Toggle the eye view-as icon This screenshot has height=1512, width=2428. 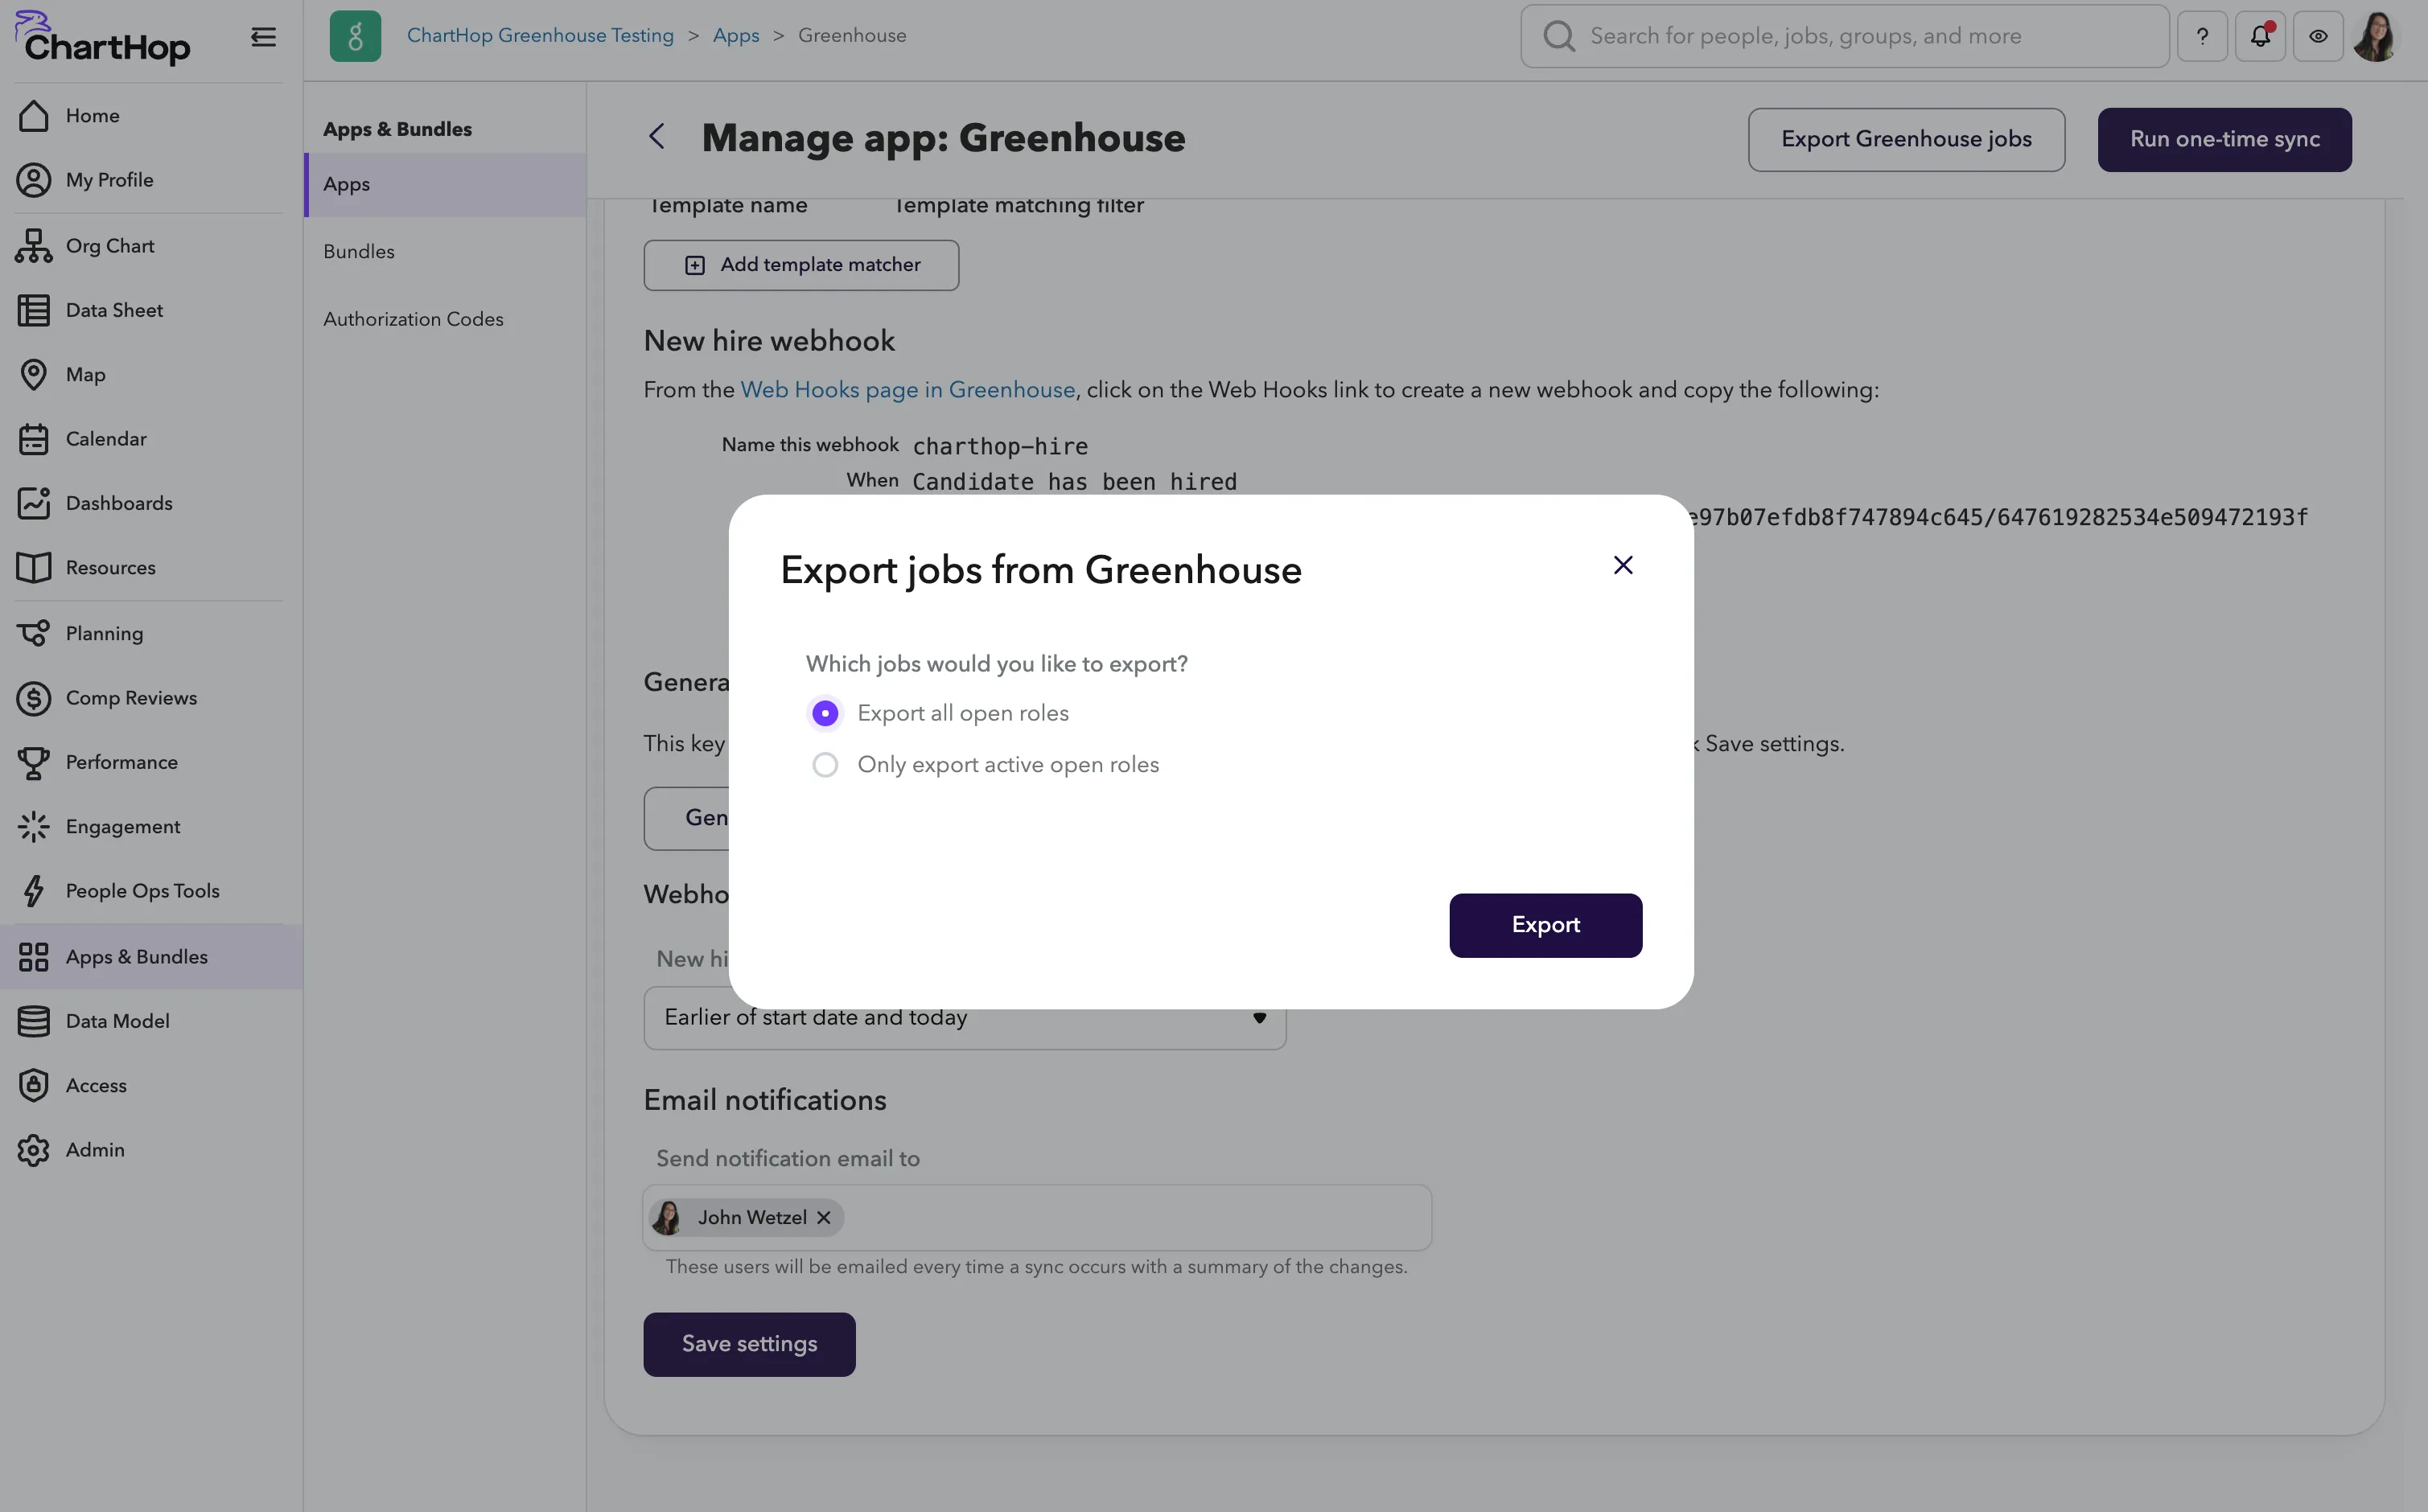pyautogui.click(x=2318, y=36)
